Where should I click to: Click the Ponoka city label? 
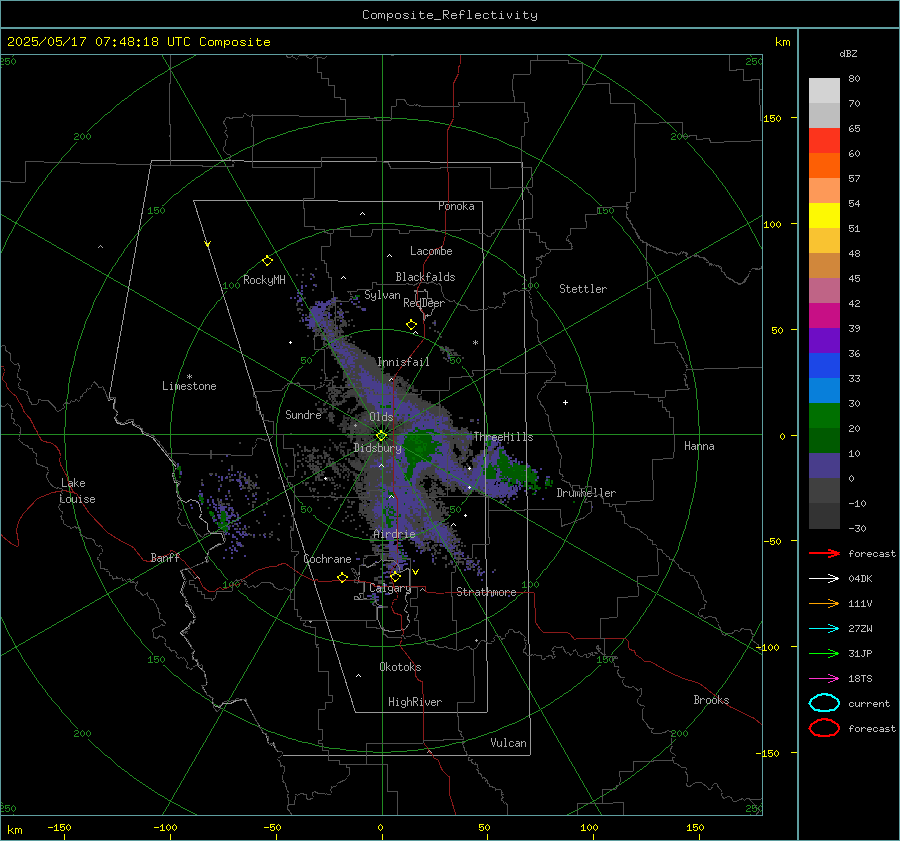pos(456,206)
